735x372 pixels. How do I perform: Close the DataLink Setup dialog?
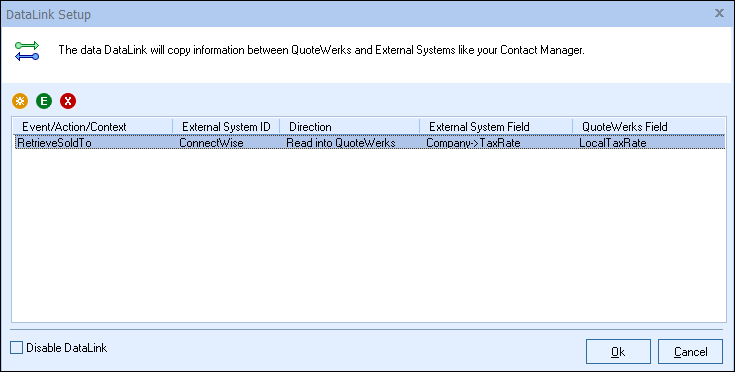point(719,13)
